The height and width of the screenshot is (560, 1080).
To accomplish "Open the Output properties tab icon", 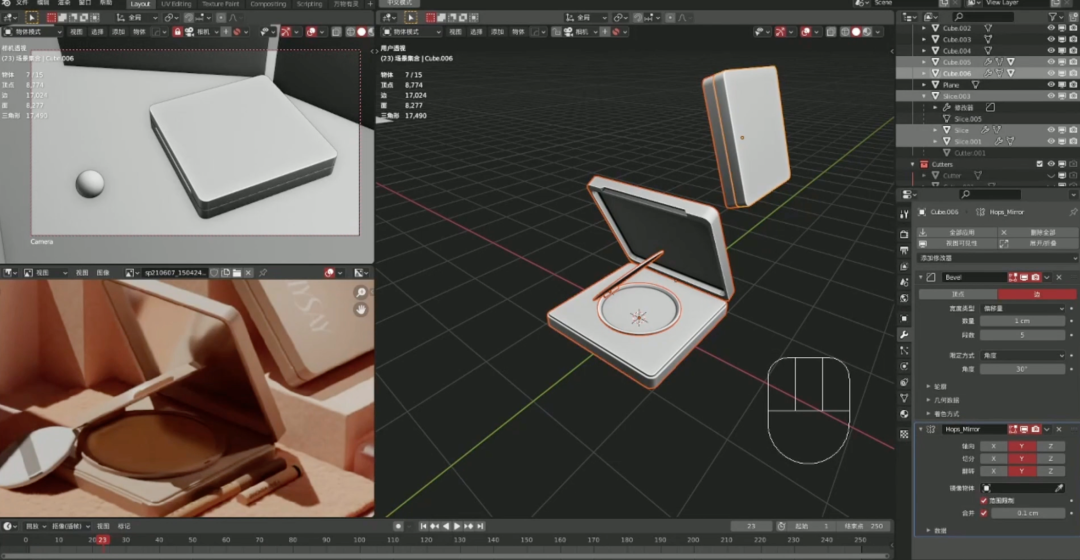I will (x=904, y=251).
